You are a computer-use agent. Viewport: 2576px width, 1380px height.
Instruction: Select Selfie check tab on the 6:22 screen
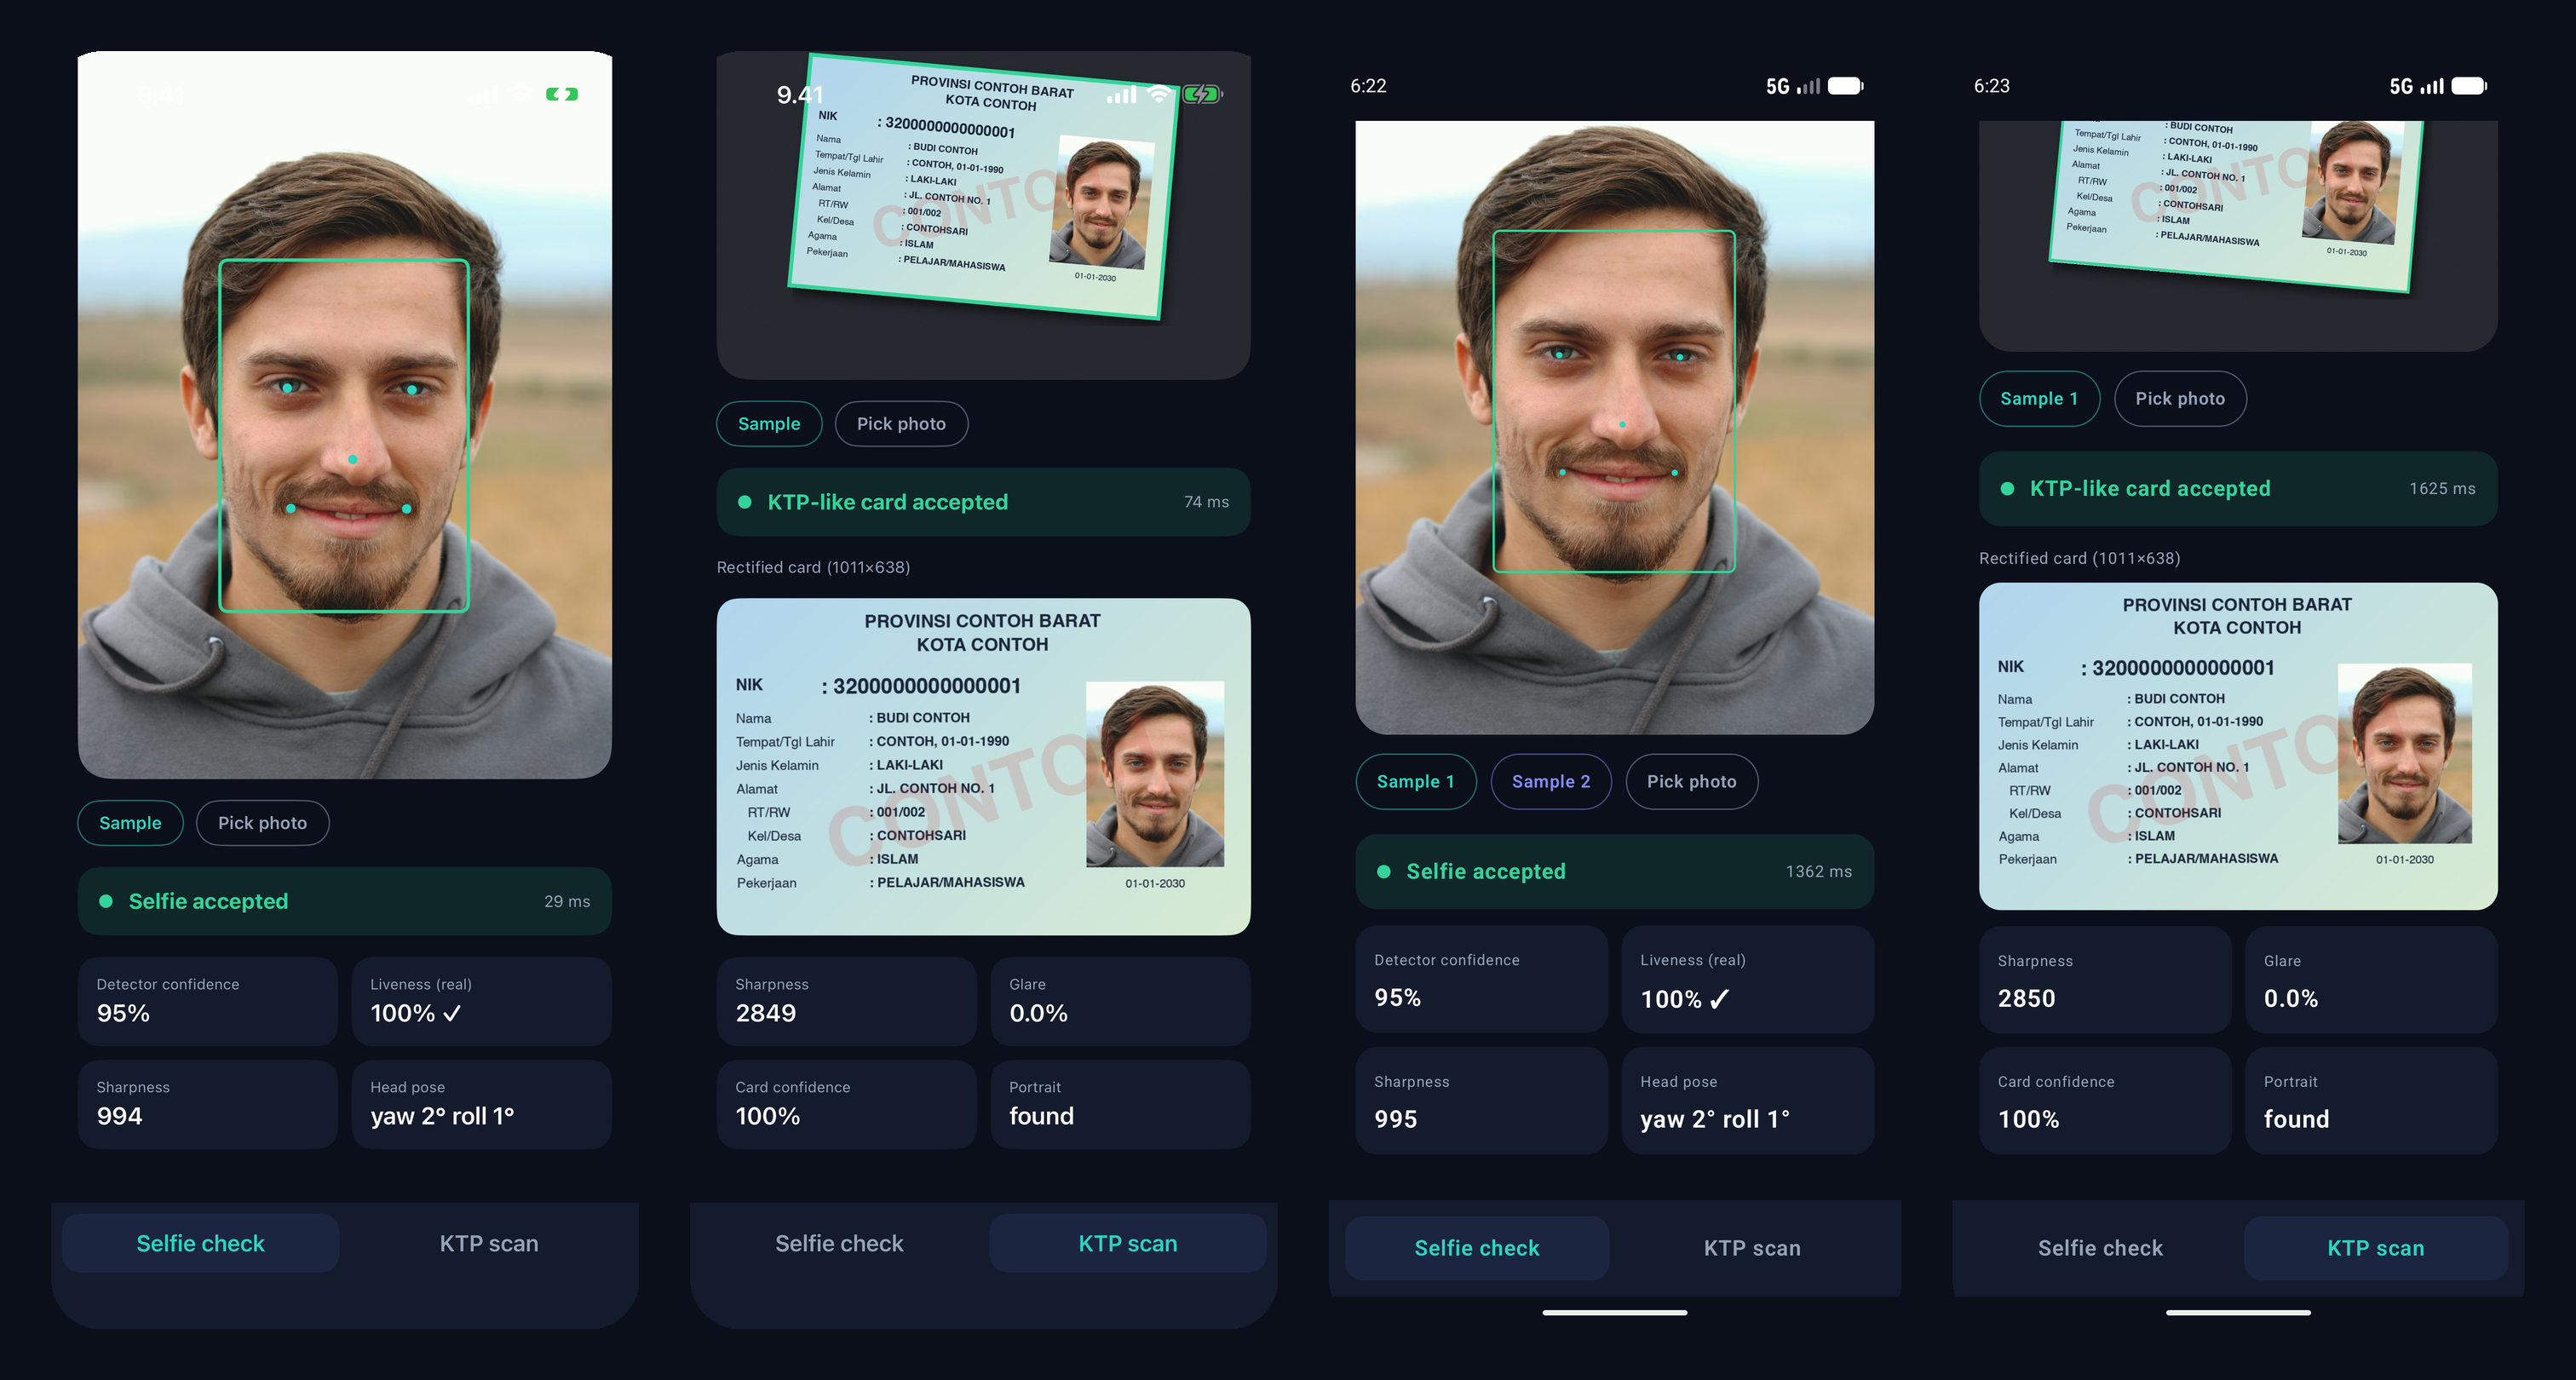point(1477,1247)
